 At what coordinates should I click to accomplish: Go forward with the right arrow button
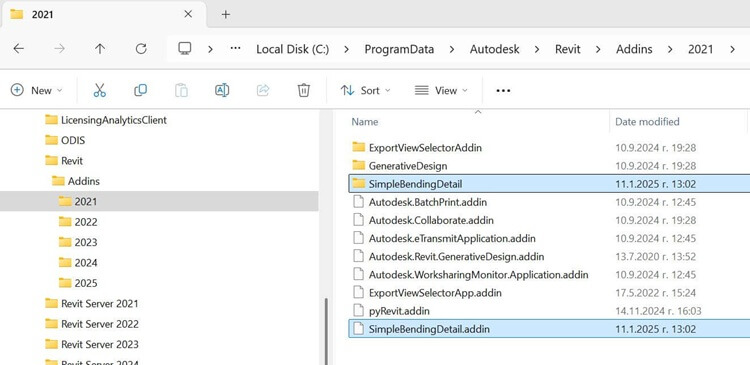(x=59, y=49)
